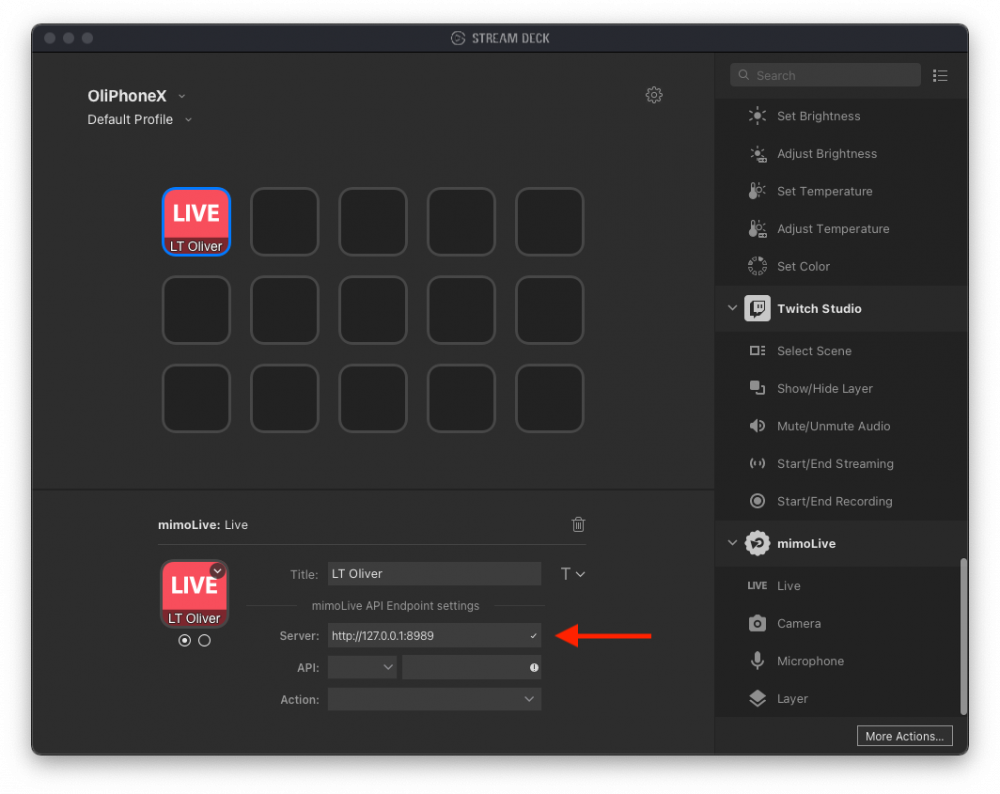
Task: Click the Start/End Streaming broadcast icon
Action: tap(757, 464)
